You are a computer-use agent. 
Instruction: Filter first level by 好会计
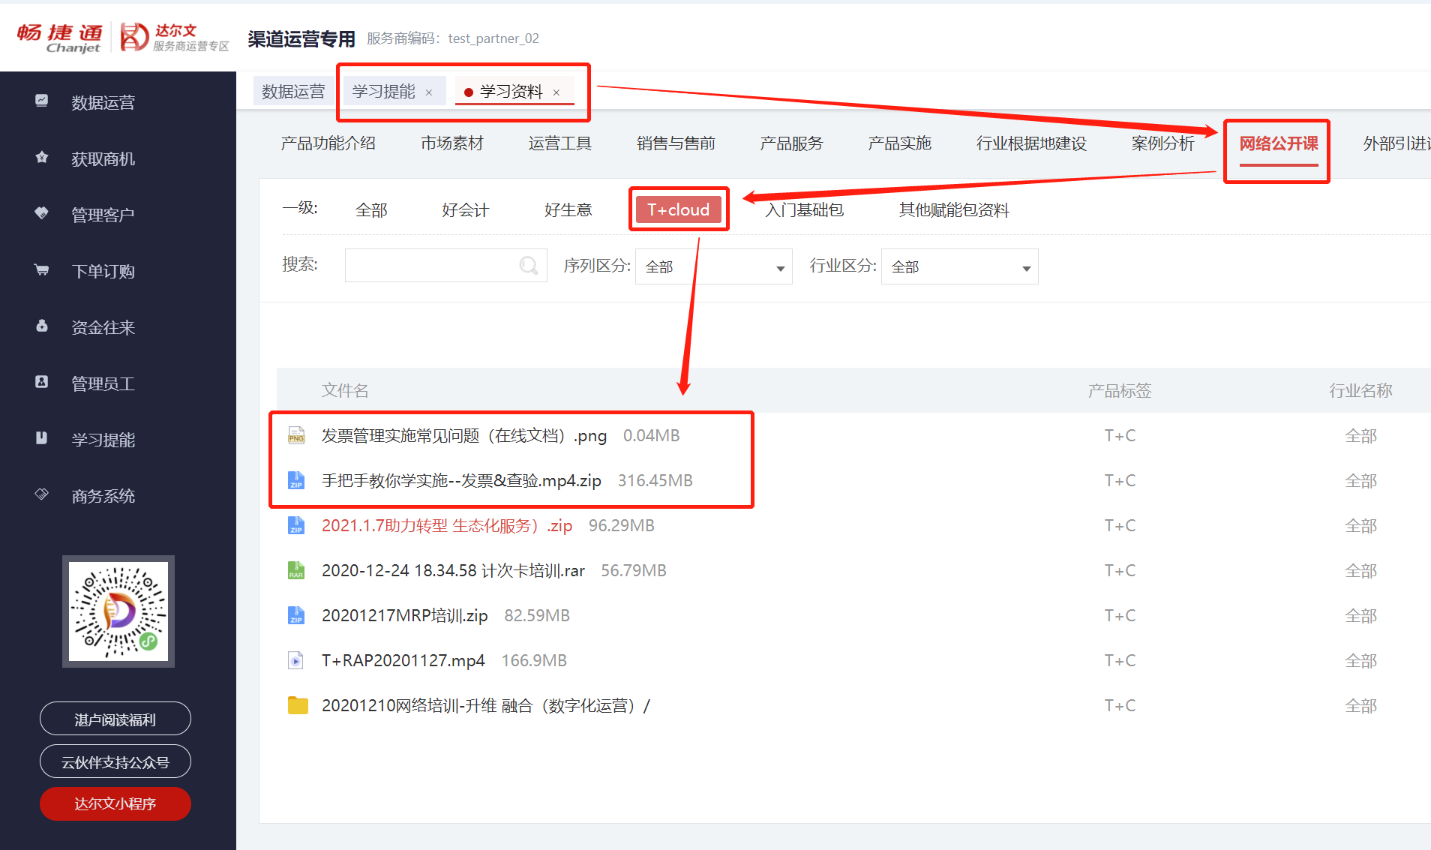click(465, 210)
